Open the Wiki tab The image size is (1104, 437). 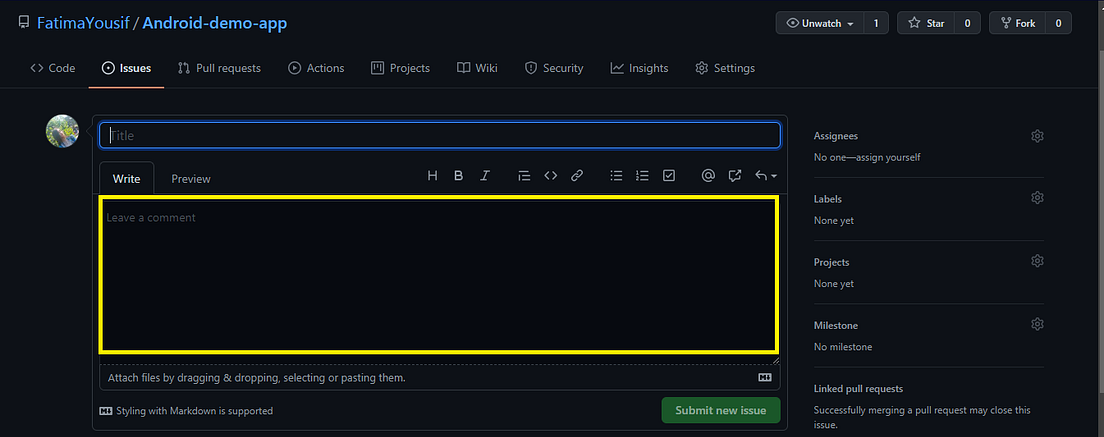(x=477, y=68)
